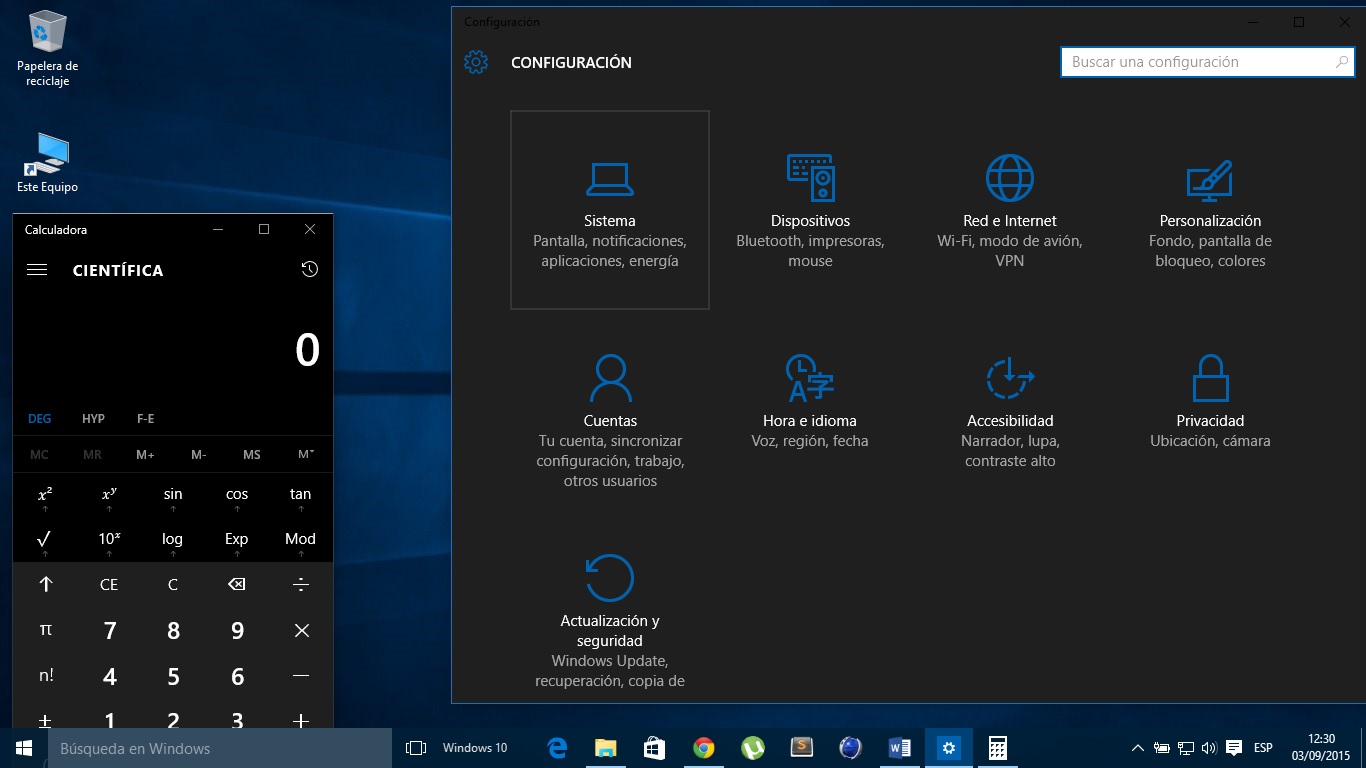The height and width of the screenshot is (768, 1366).
Task: Launch Google Chrome from the taskbar
Action: coord(703,747)
